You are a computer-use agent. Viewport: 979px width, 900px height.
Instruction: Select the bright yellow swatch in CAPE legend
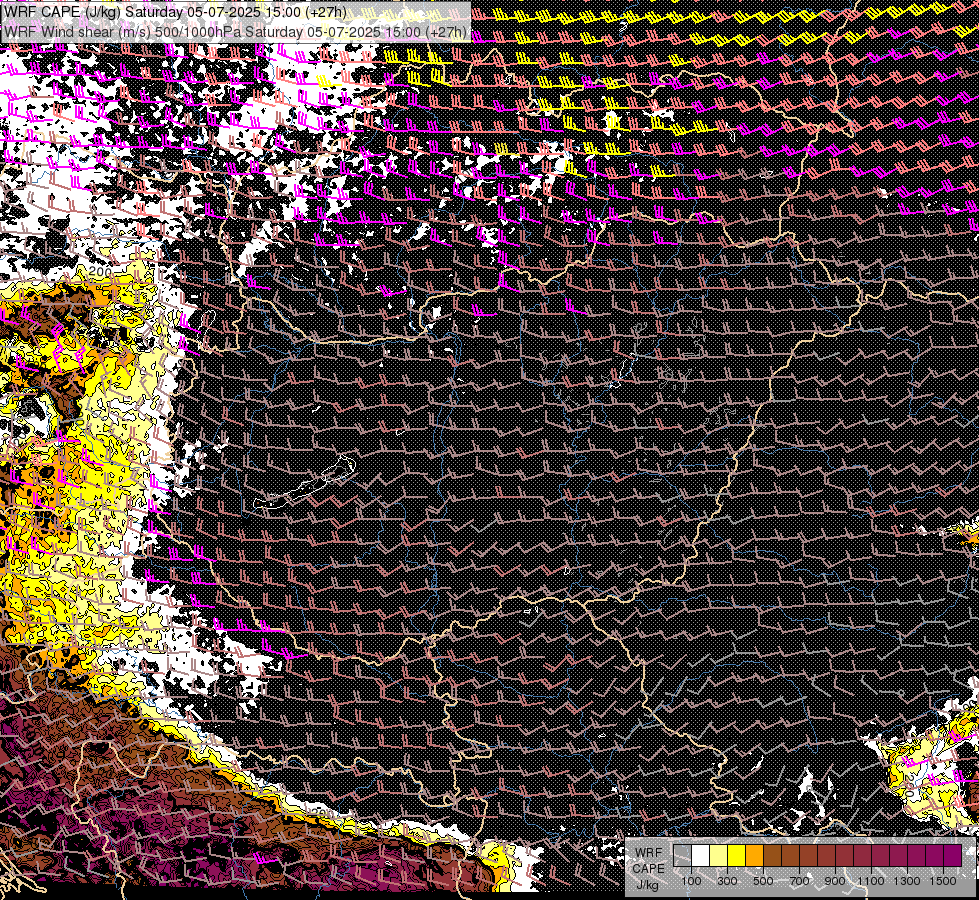(x=736, y=856)
